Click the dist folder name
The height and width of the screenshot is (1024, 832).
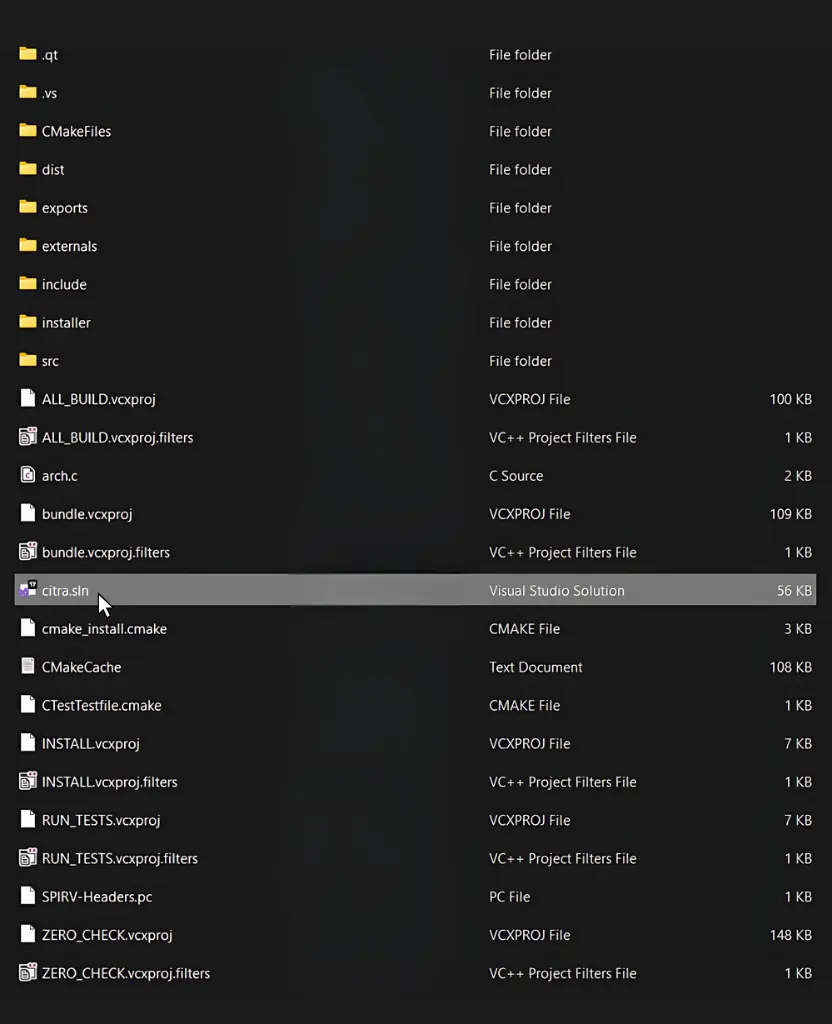pos(53,170)
